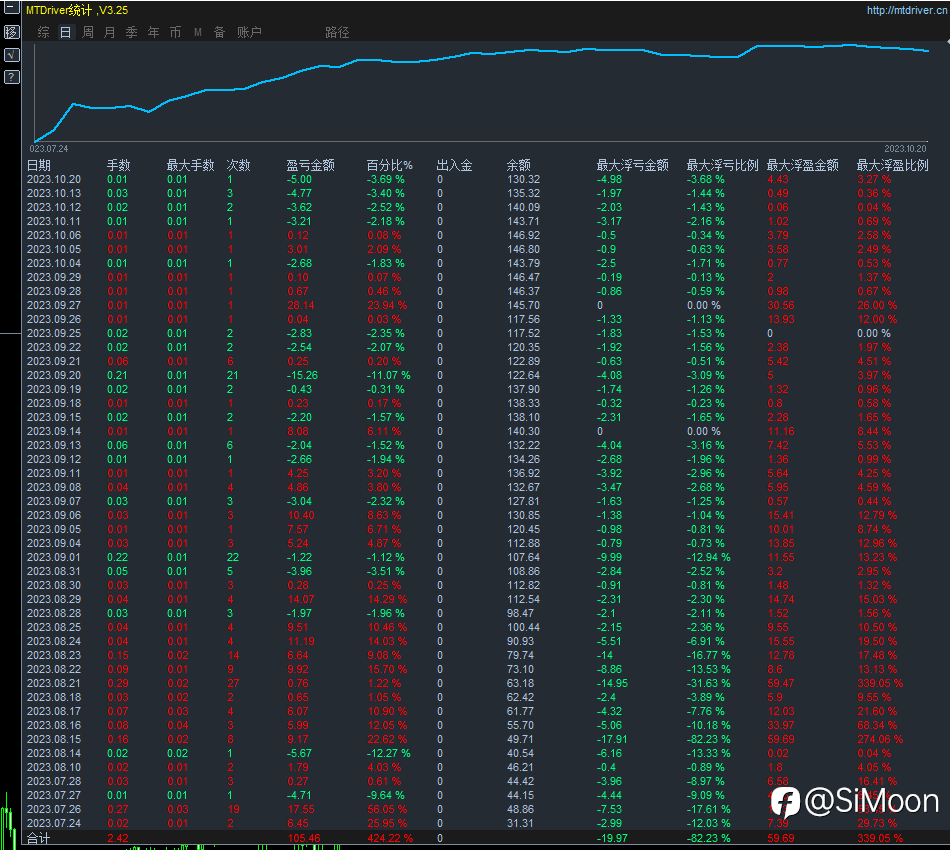Click the 日期 column header
This screenshot has width=950, height=850.
point(39,165)
